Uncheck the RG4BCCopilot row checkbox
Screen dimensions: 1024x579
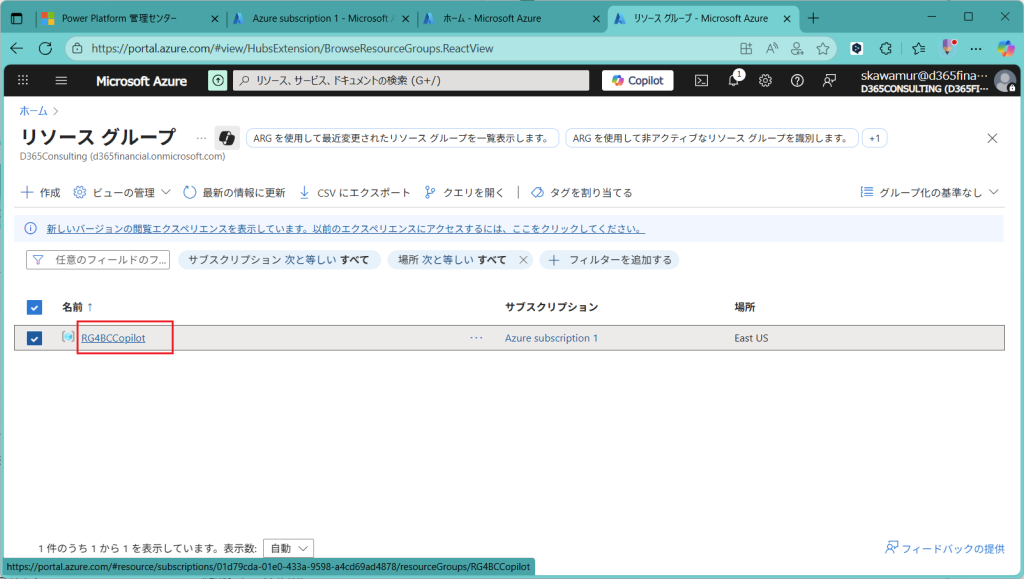(x=35, y=338)
